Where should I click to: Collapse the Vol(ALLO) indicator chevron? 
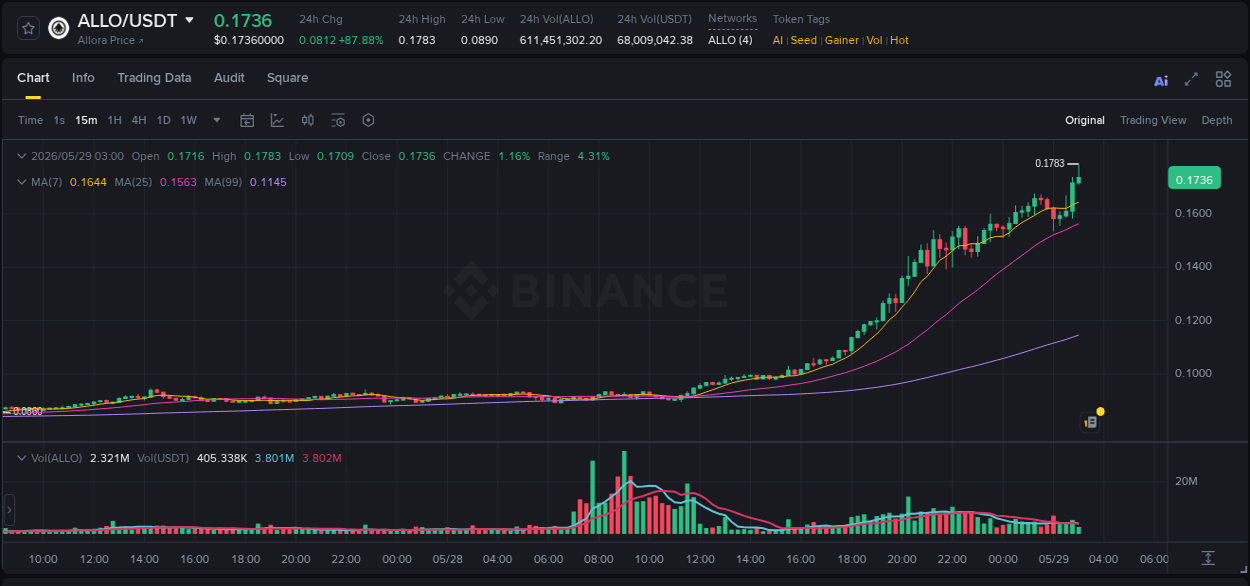(x=22, y=458)
